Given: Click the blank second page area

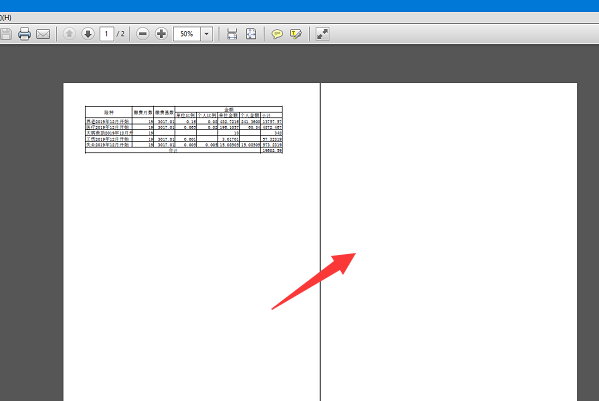Looking at the screenshot, I should pos(449,241).
